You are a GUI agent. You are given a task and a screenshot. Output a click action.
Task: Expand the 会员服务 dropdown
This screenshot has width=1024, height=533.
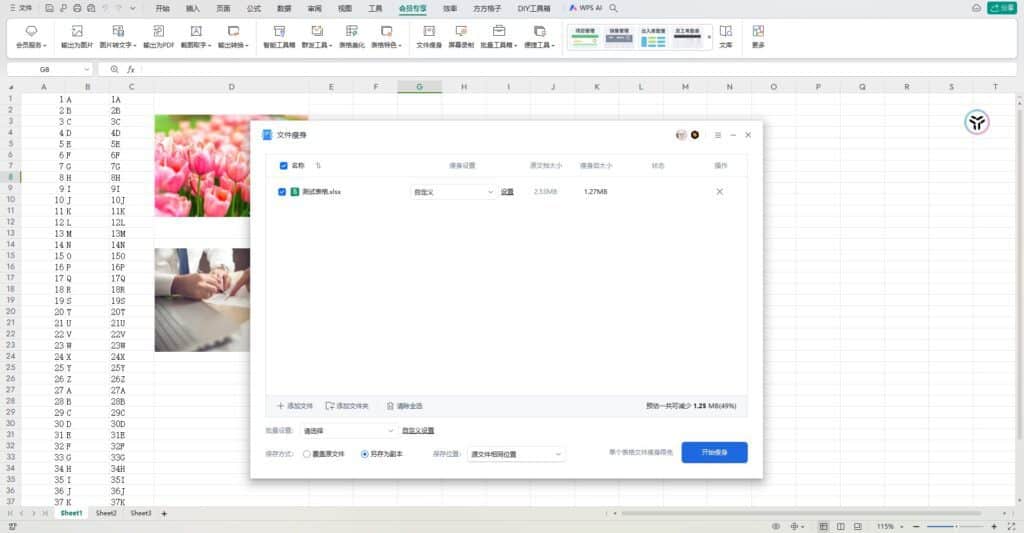pos(45,46)
